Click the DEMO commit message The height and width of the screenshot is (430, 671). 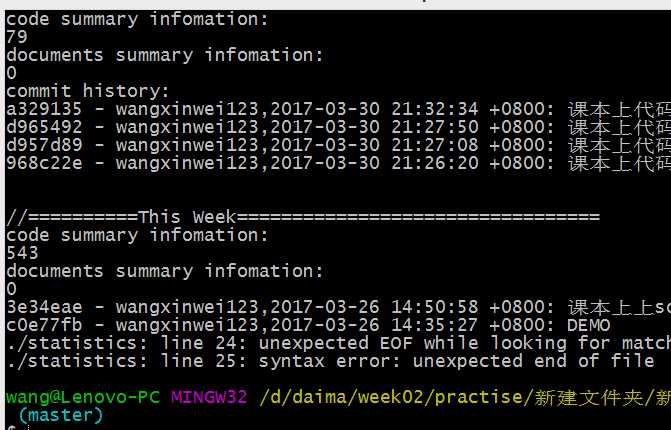589,325
